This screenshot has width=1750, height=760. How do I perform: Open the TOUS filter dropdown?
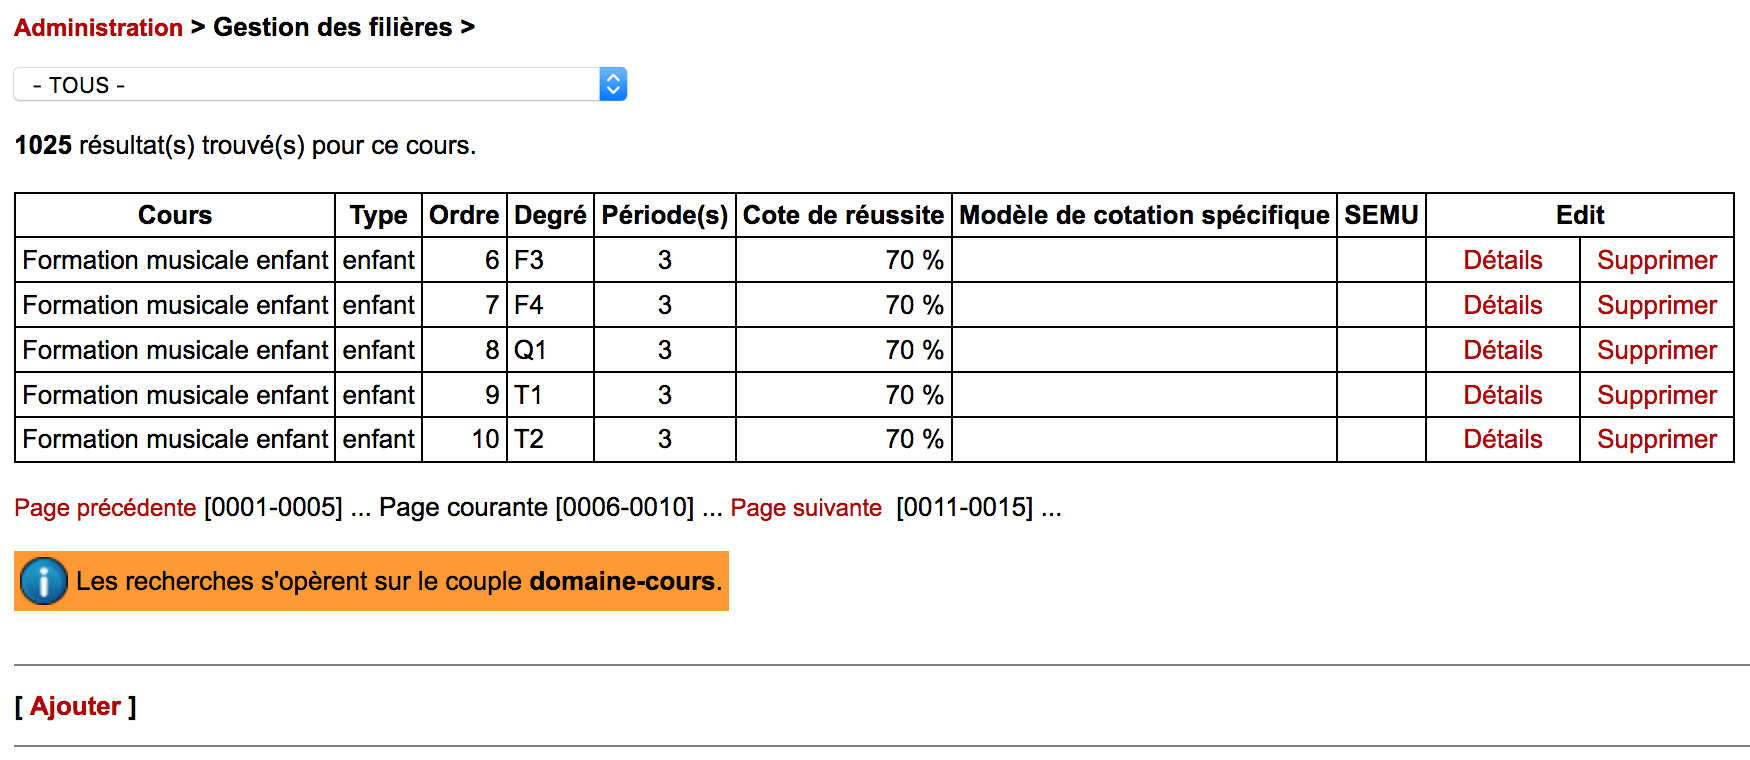(x=320, y=85)
